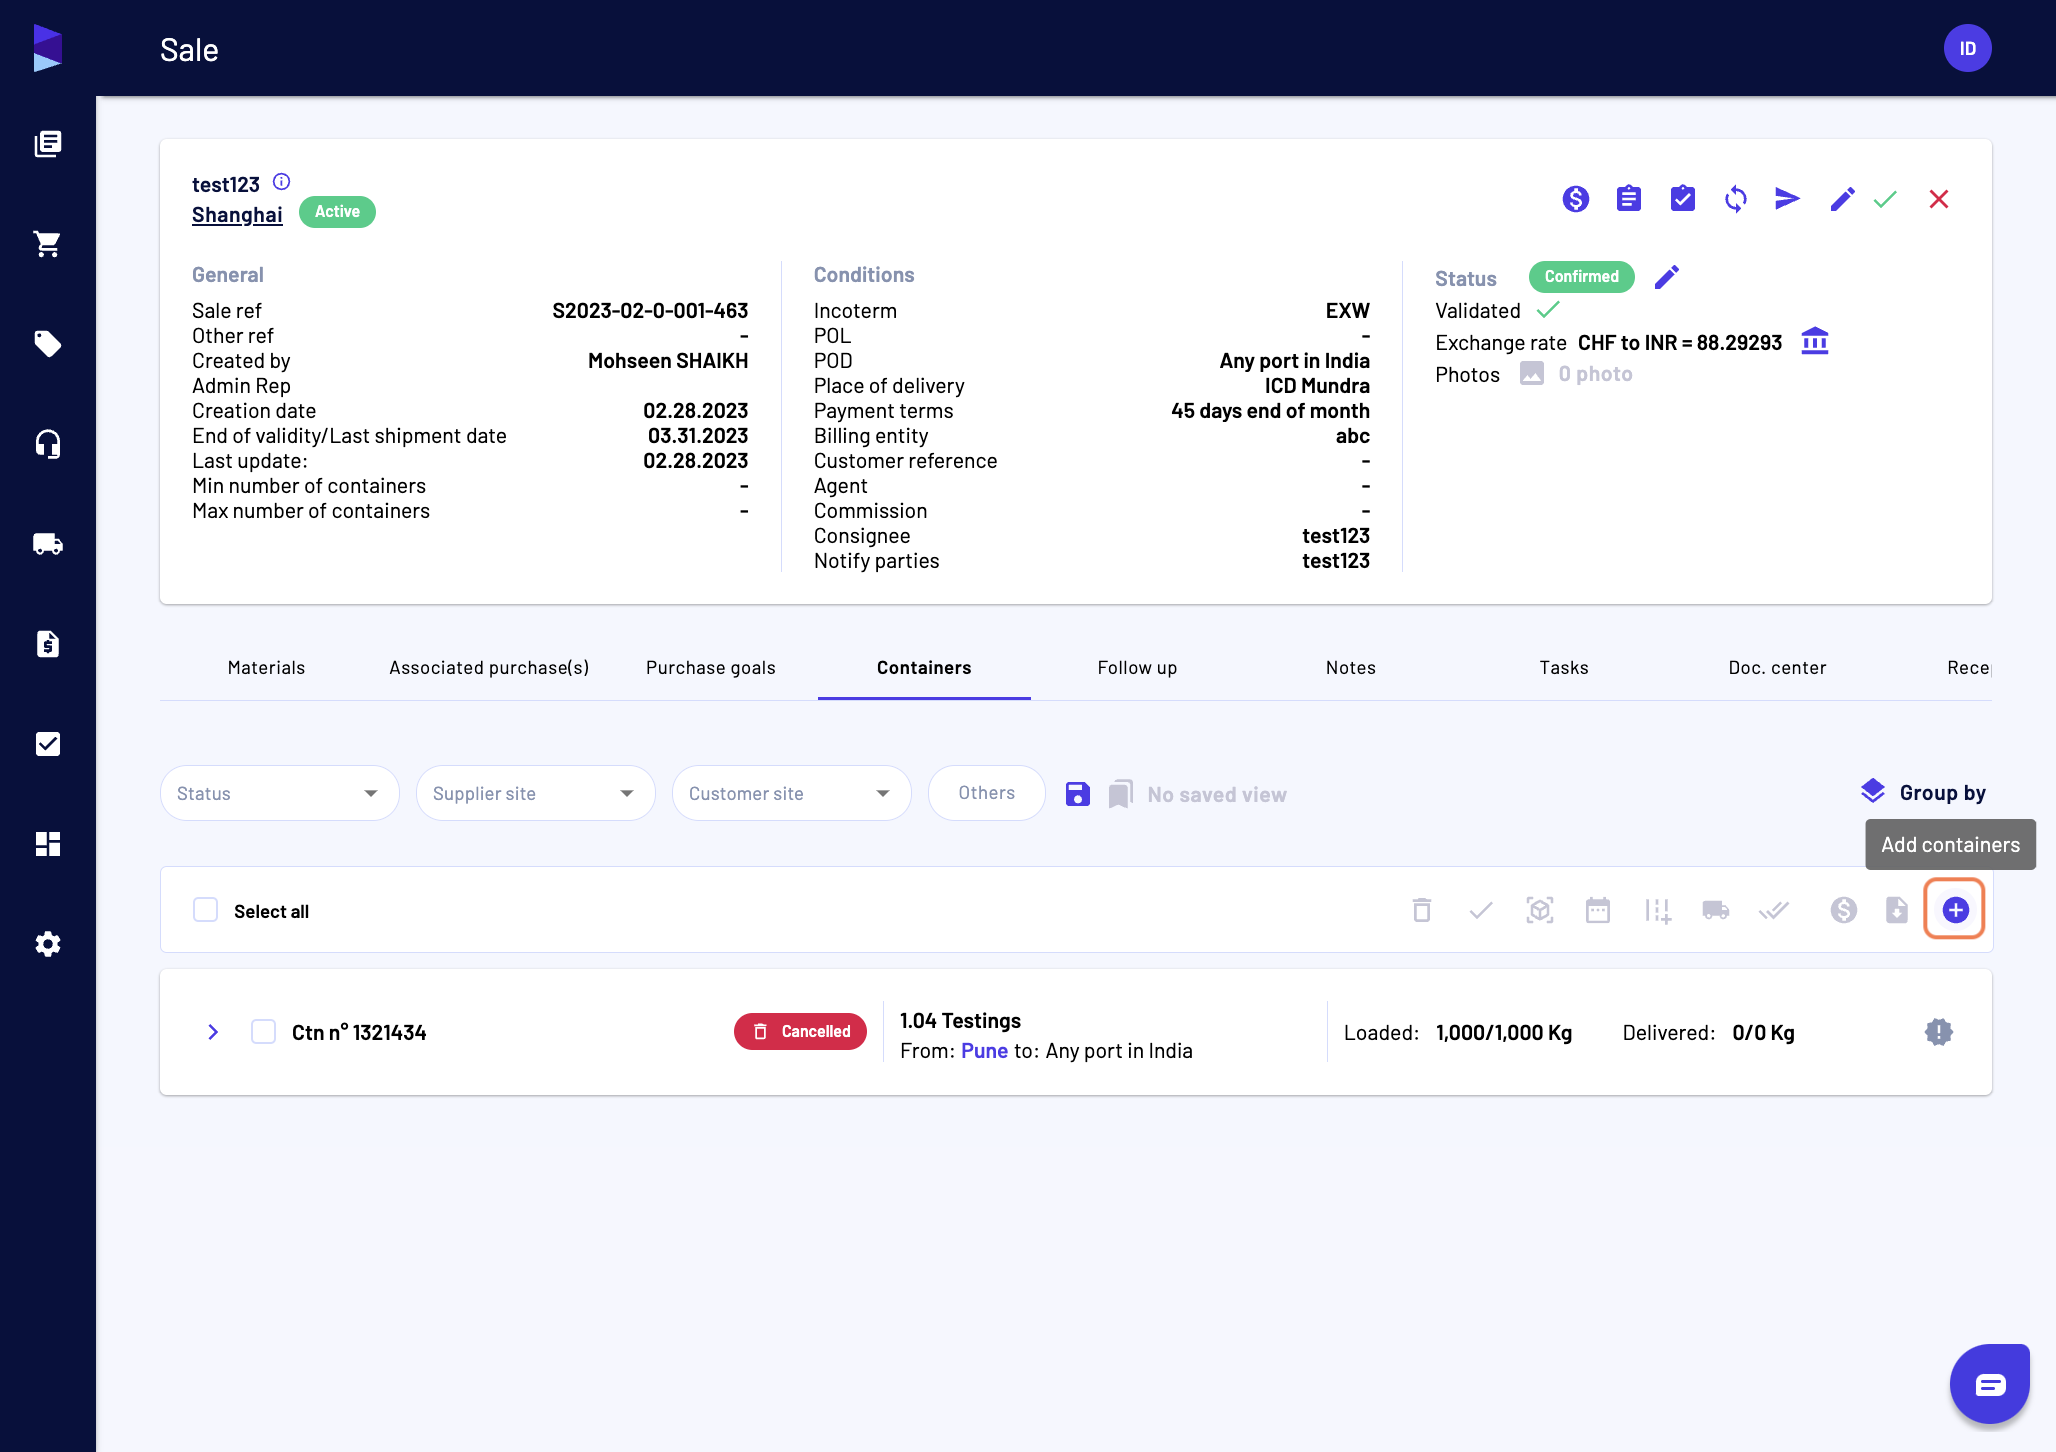The height and width of the screenshot is (1452, 2056).
Task: Open the truck logistics sidebar icon
Action: [47, 544]
